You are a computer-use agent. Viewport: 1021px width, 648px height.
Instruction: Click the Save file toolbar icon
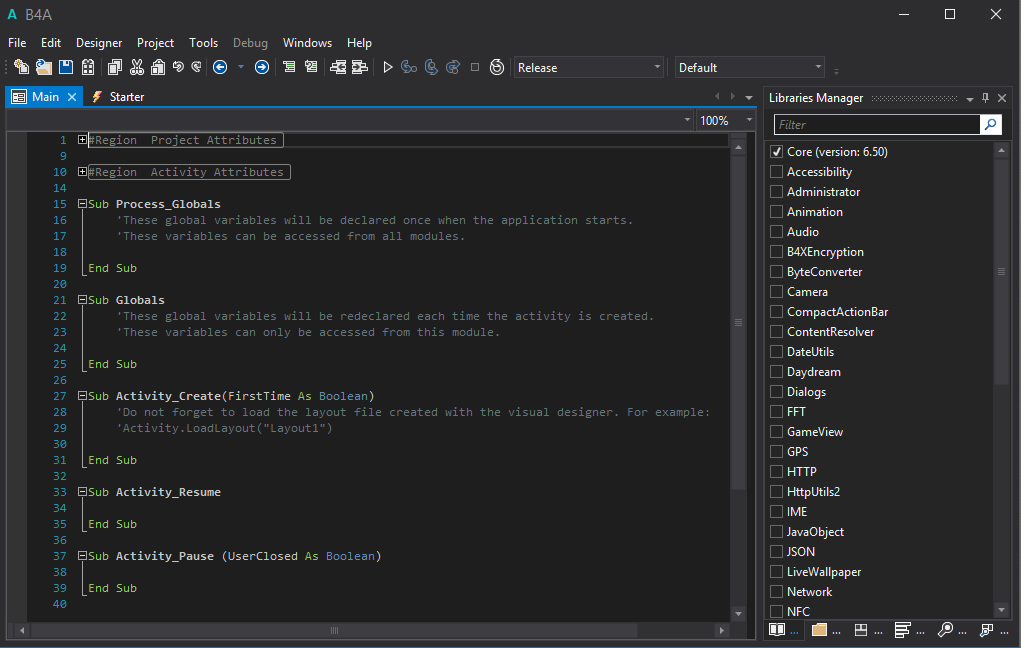tap(66, 67)
